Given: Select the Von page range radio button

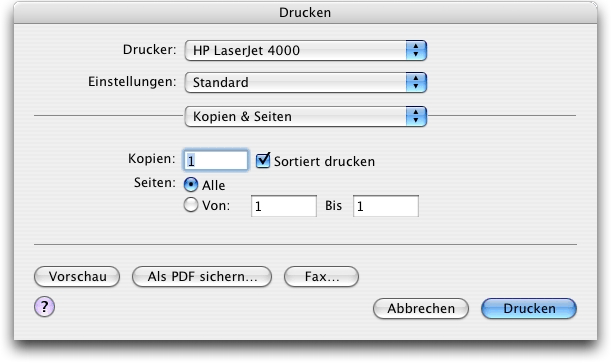Looking at the screenshot, I should pyautogui.click(x=191, y=205).
